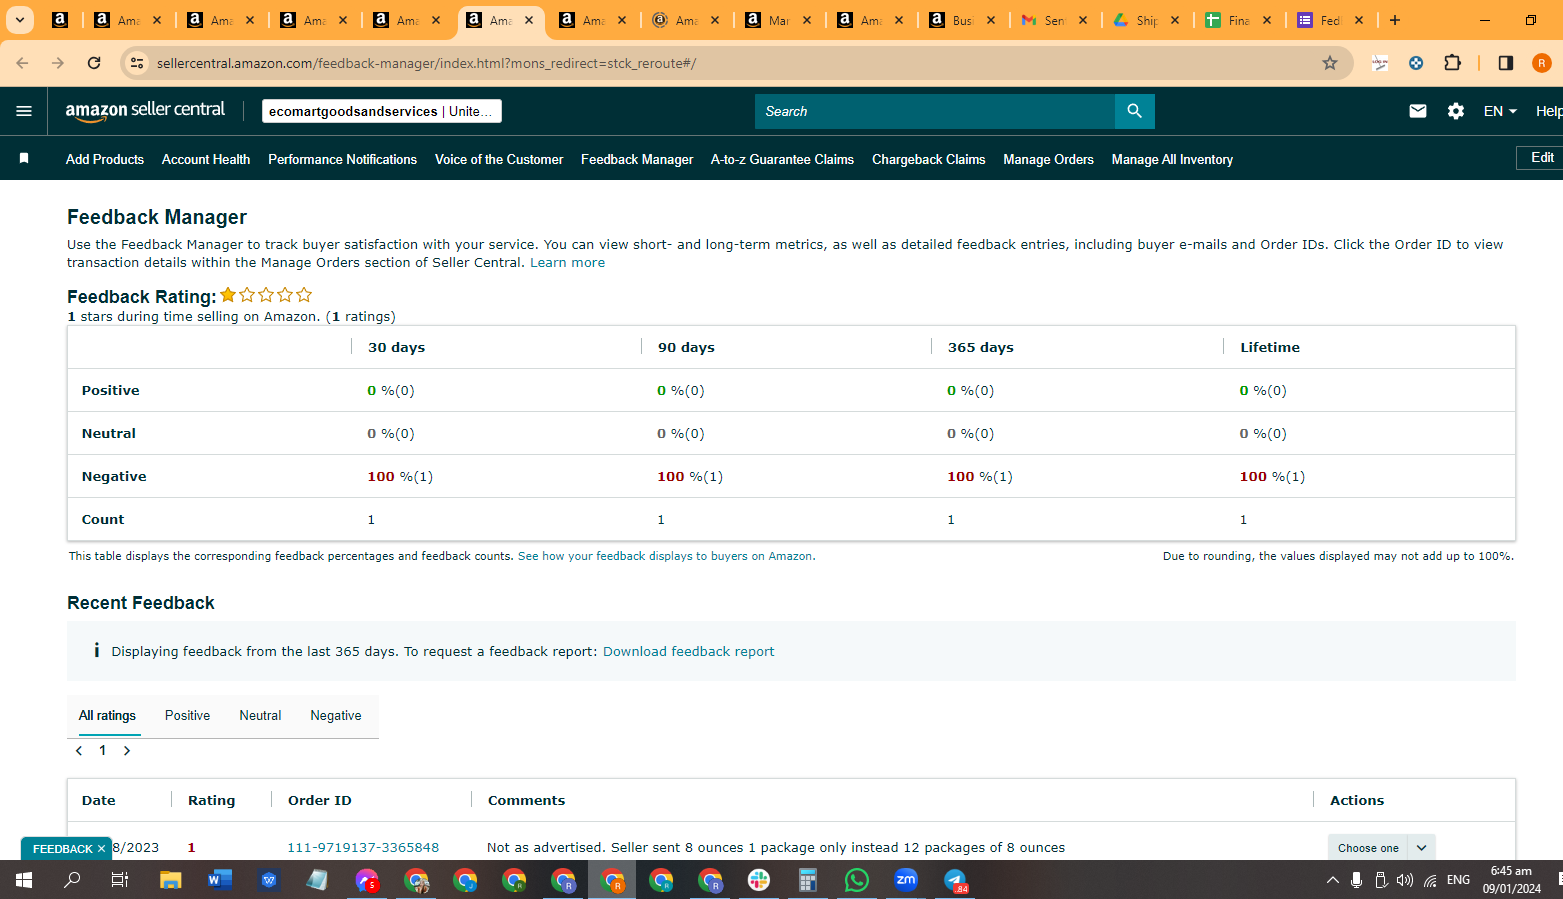Open the Chrome extensions puzzle icon
Image resolution: width=1563 pixels, height=899 pixels.
click(x=1452, y=63)
